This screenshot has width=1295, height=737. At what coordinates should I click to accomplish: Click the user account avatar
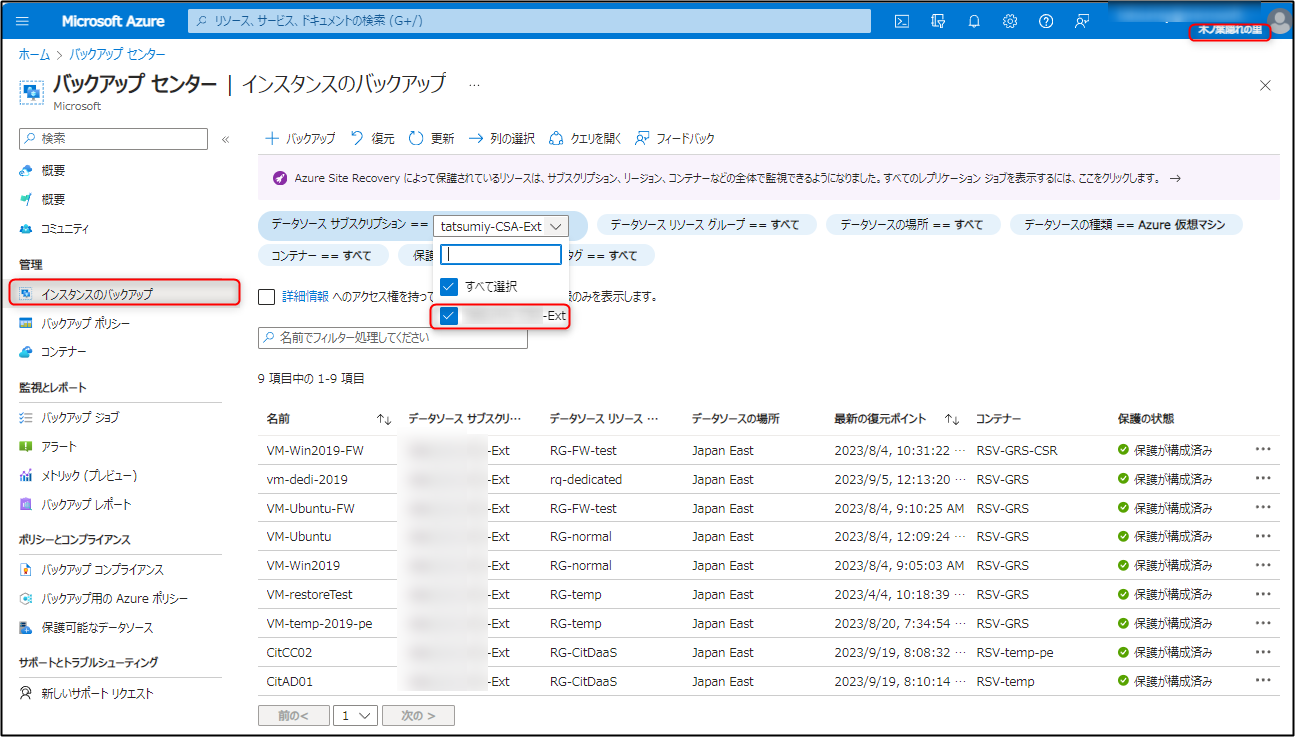(x=1278, y=20)
